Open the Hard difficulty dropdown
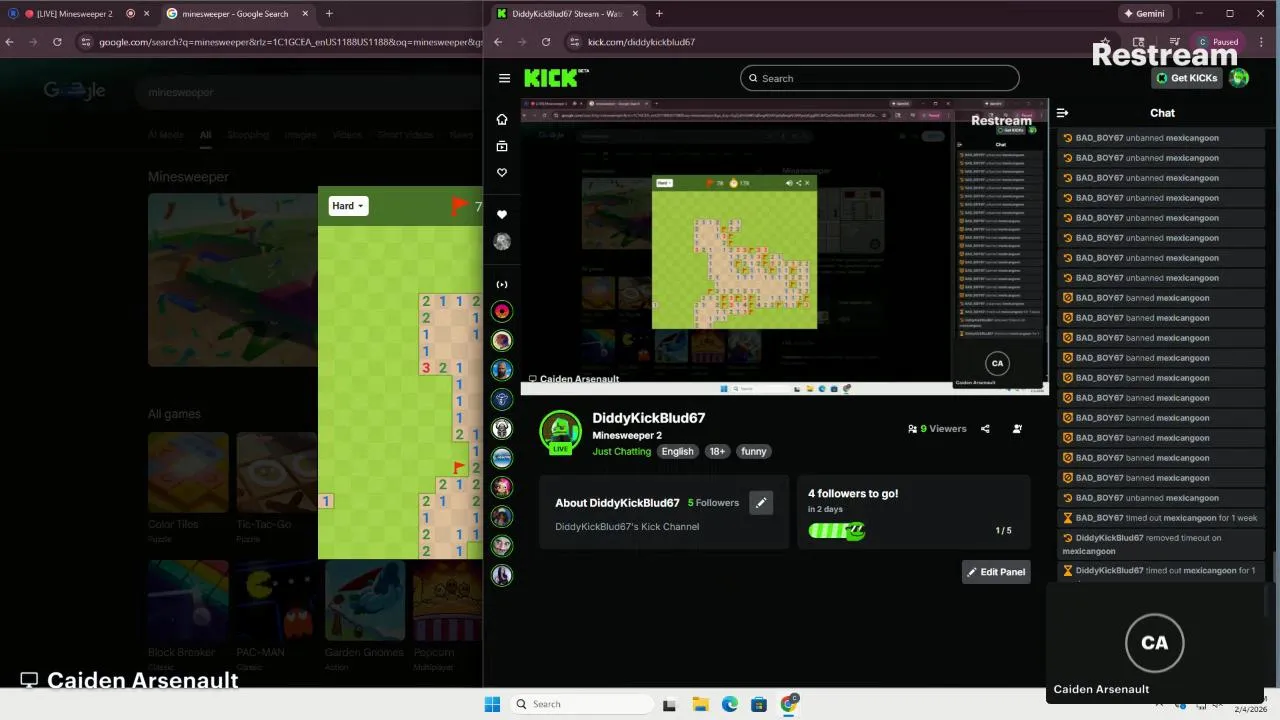 coord(349,206)
